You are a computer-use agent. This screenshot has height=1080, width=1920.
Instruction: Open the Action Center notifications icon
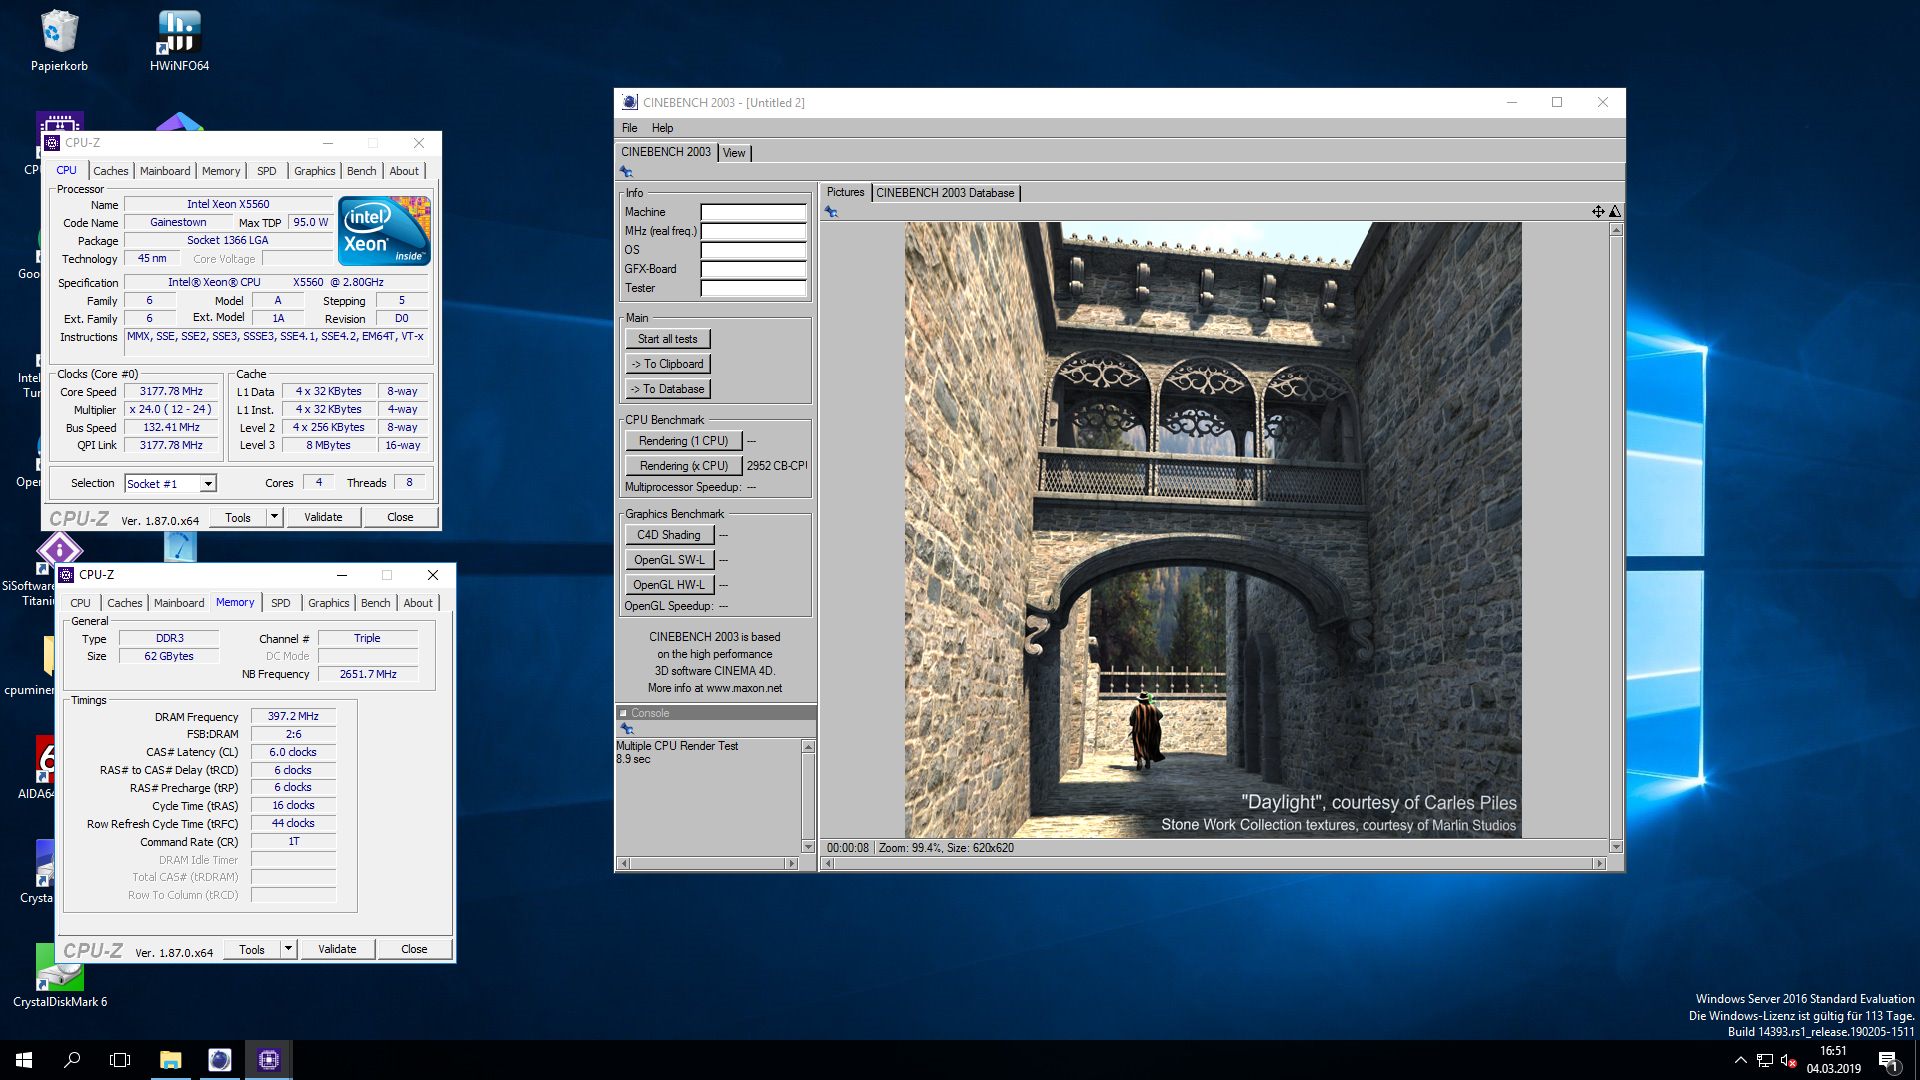point(1888,1060)
